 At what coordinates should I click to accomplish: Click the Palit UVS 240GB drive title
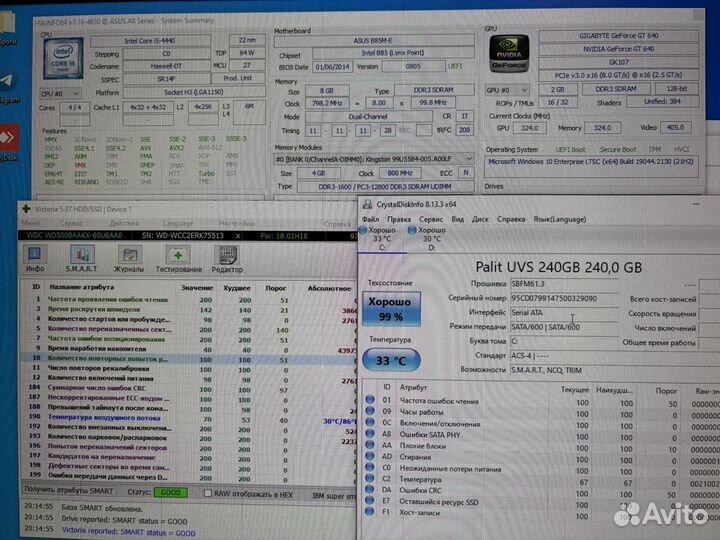(x=558, y=267)
